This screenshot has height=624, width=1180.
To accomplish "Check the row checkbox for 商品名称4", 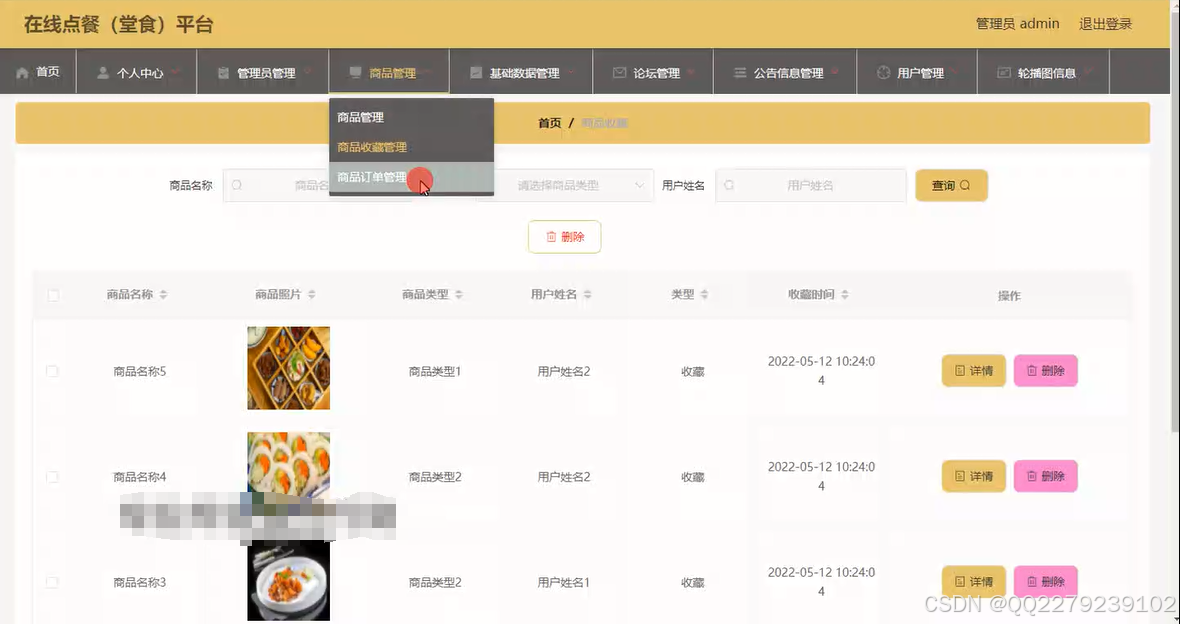I will tap(52, 476).
